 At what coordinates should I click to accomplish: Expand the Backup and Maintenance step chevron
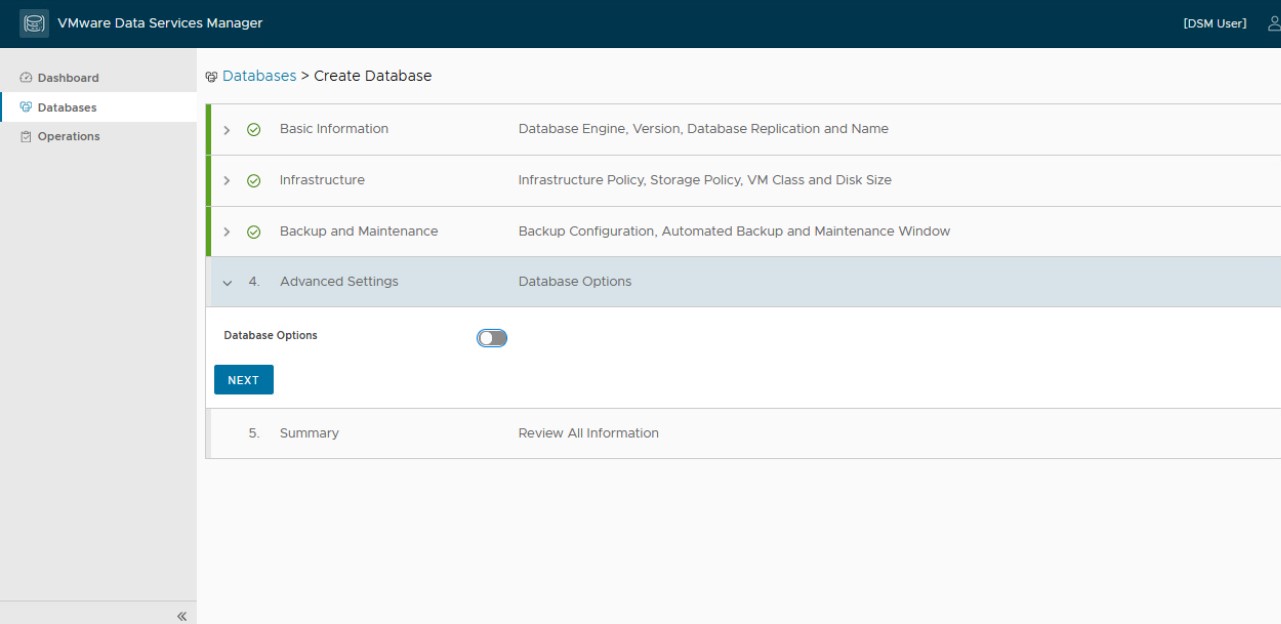227,232
